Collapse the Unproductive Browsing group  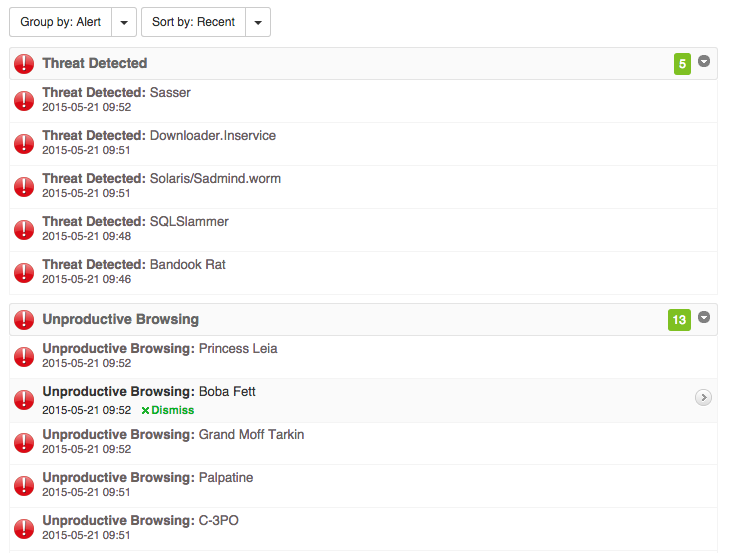click(x=704, y=318)
